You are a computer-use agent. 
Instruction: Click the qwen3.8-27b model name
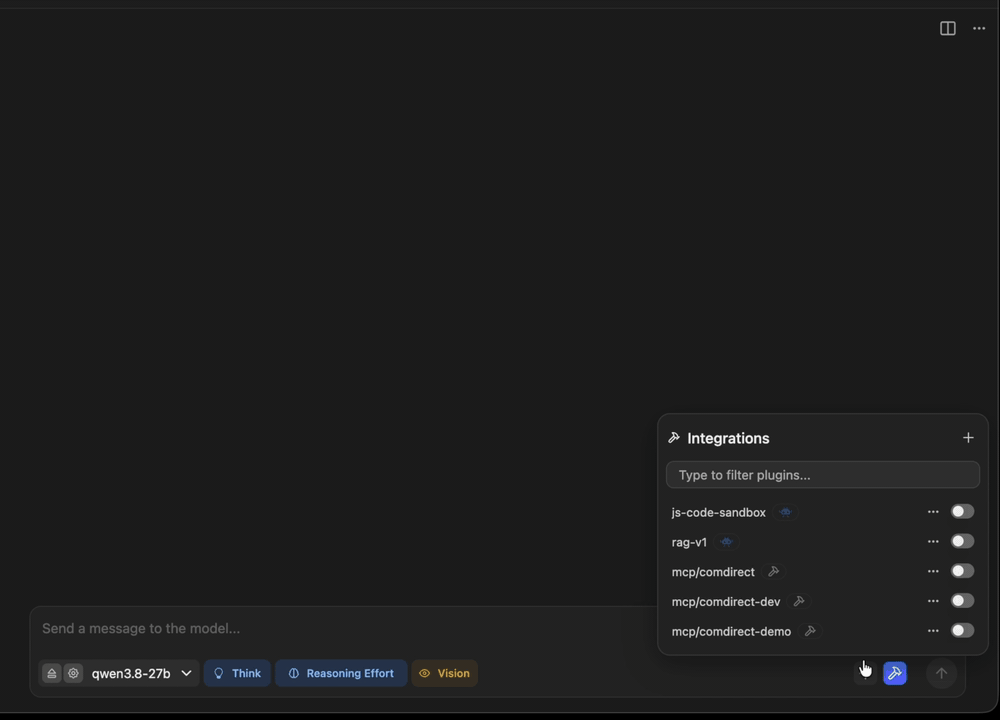coord(131,673)
